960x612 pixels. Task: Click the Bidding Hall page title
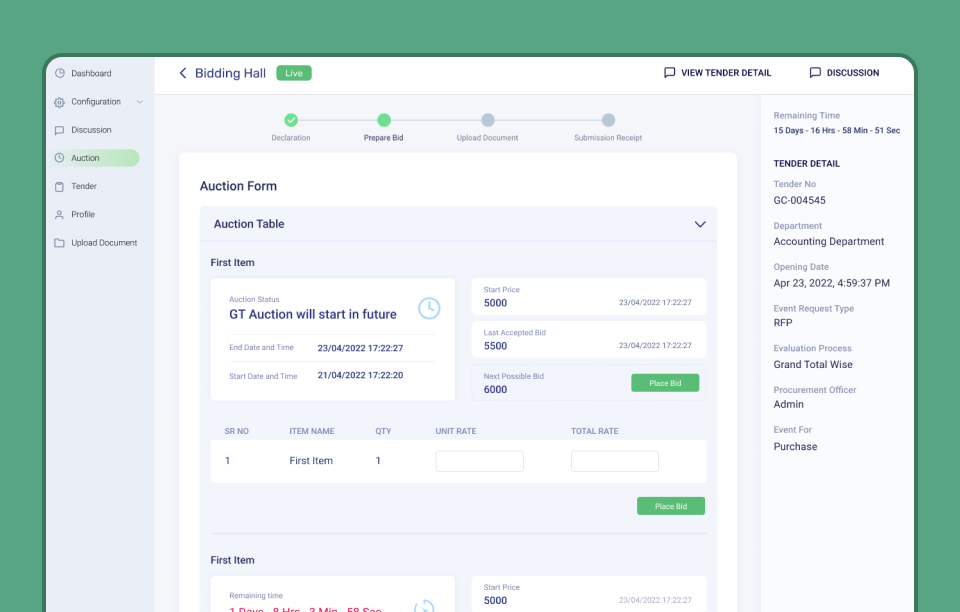(230, 73)
